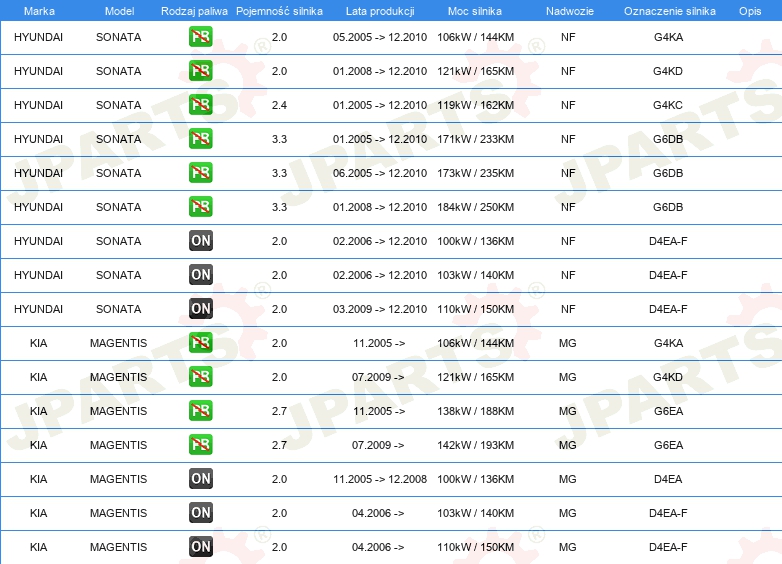Select the G4KC engine code cell
The height and width of the screenshot is (564, 782).
coord(667,105)
